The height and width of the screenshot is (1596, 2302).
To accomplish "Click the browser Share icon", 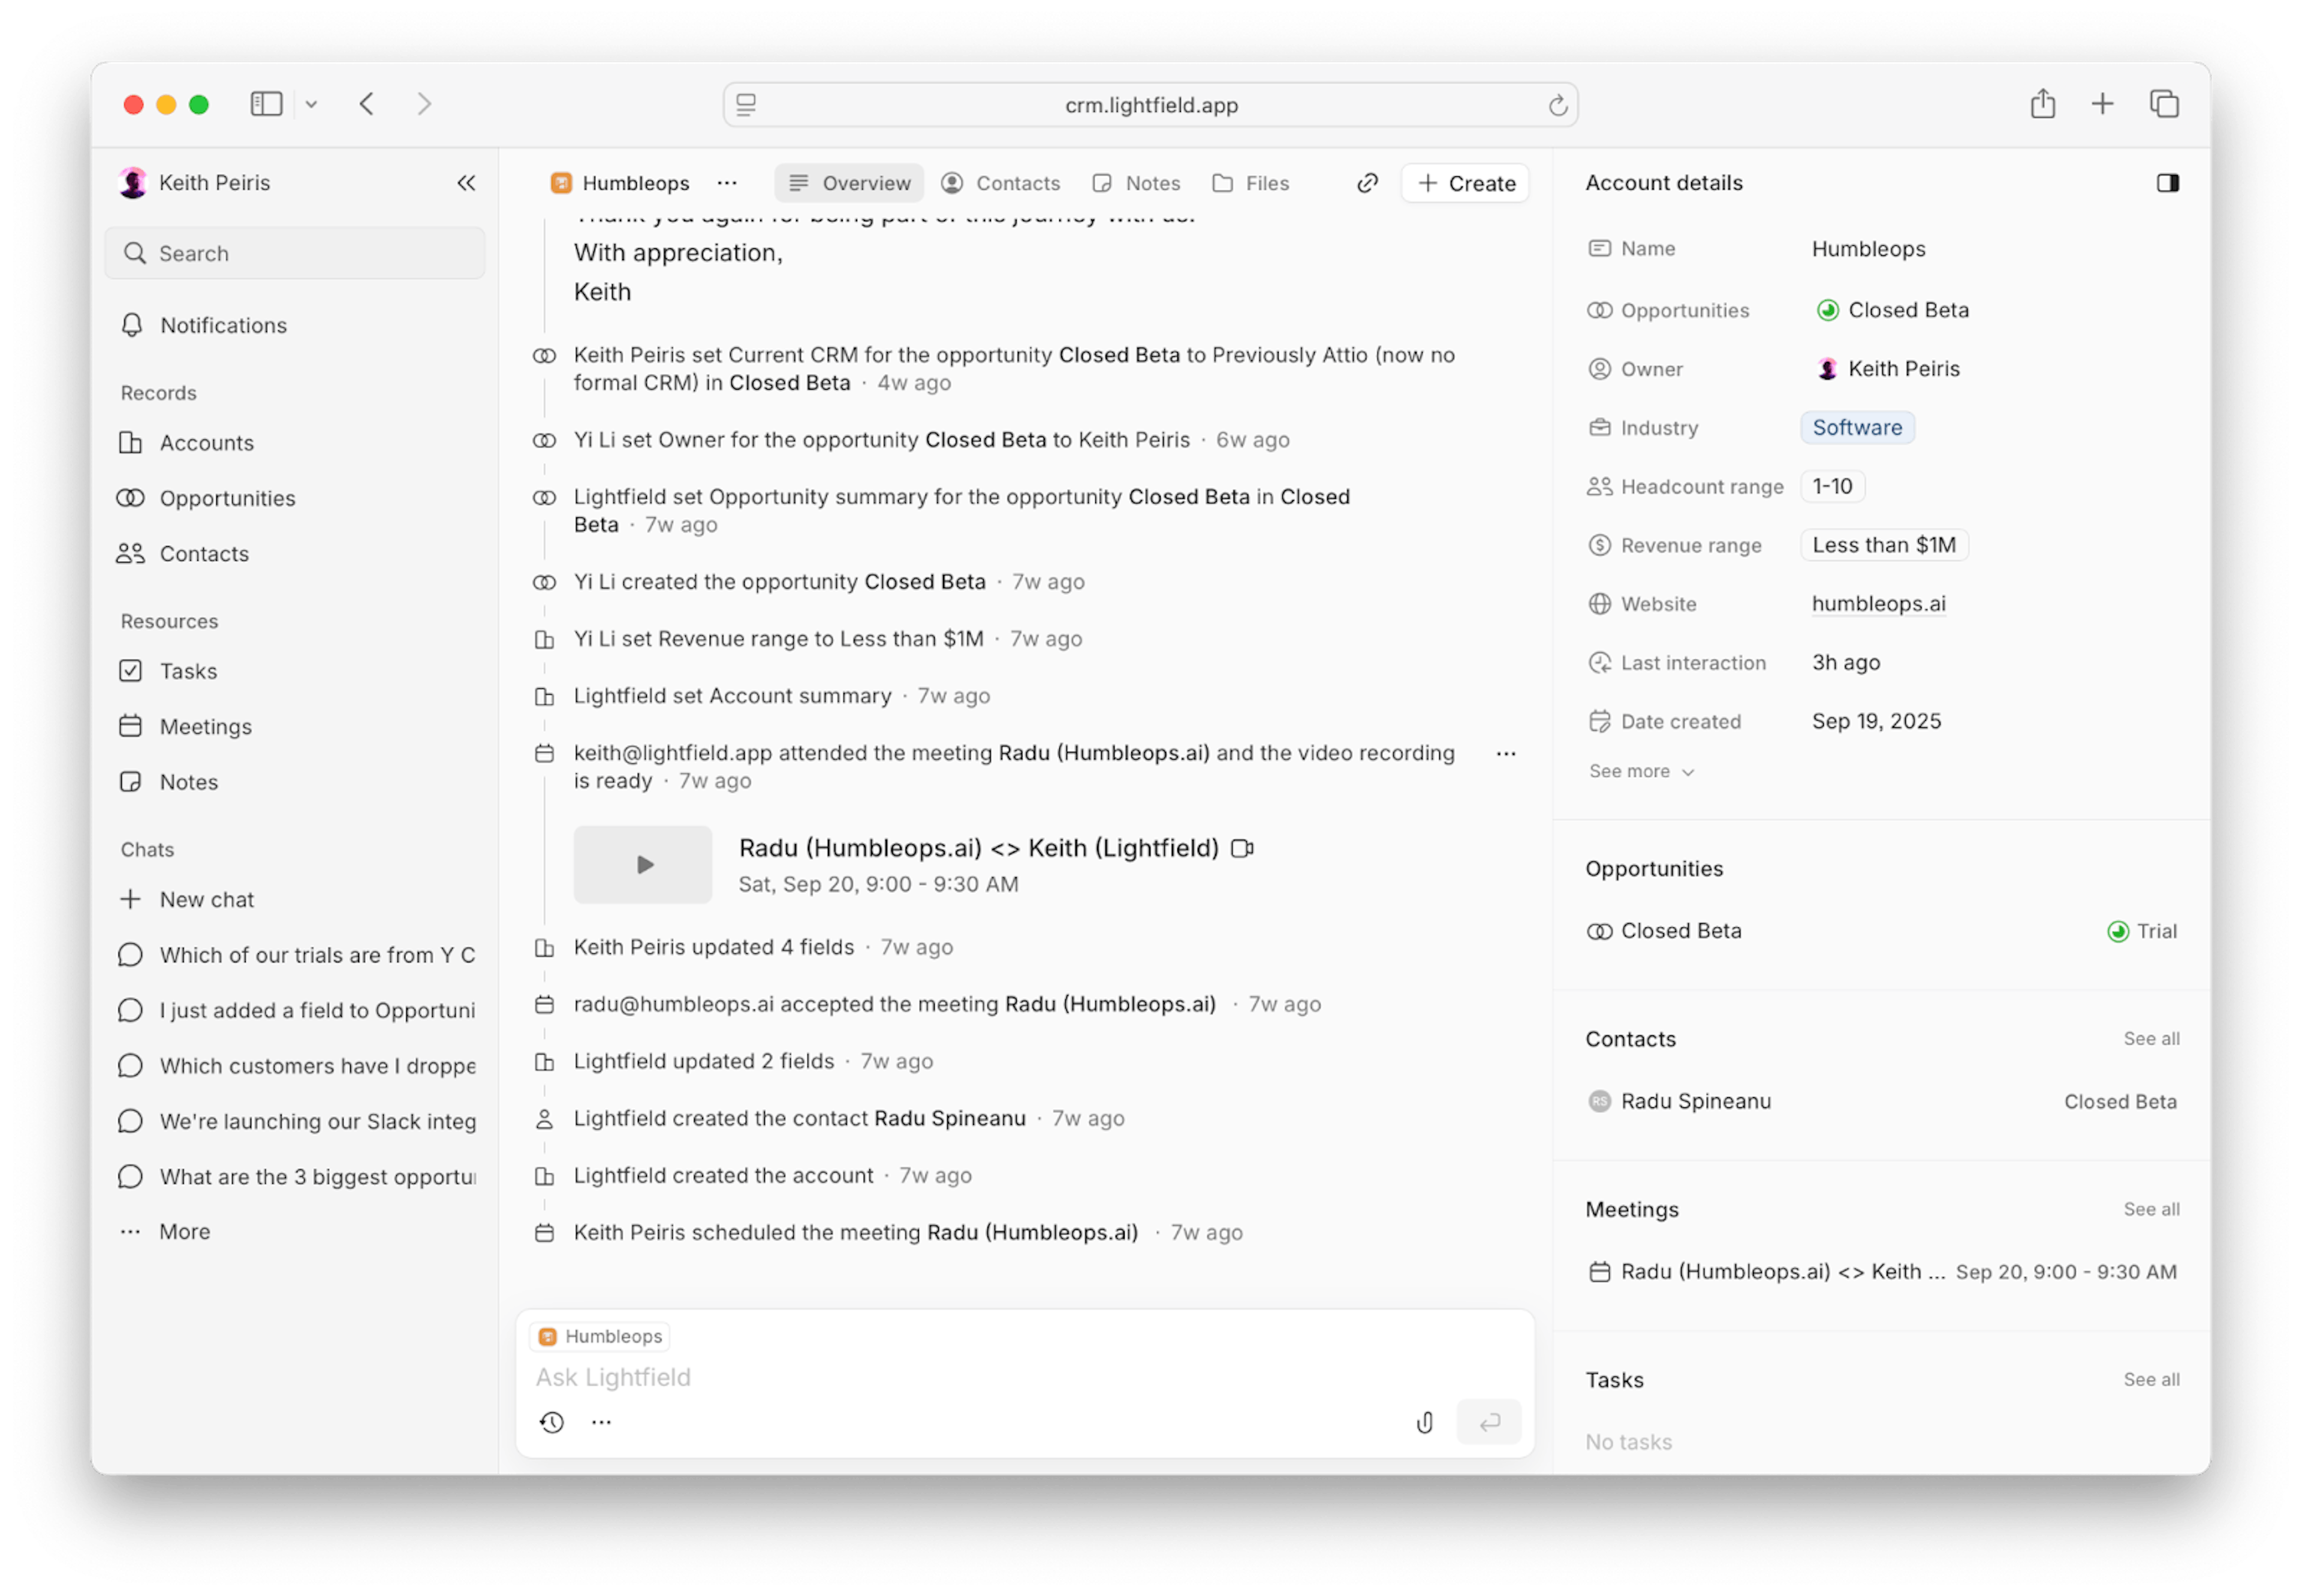I will tap(2042, 104).
